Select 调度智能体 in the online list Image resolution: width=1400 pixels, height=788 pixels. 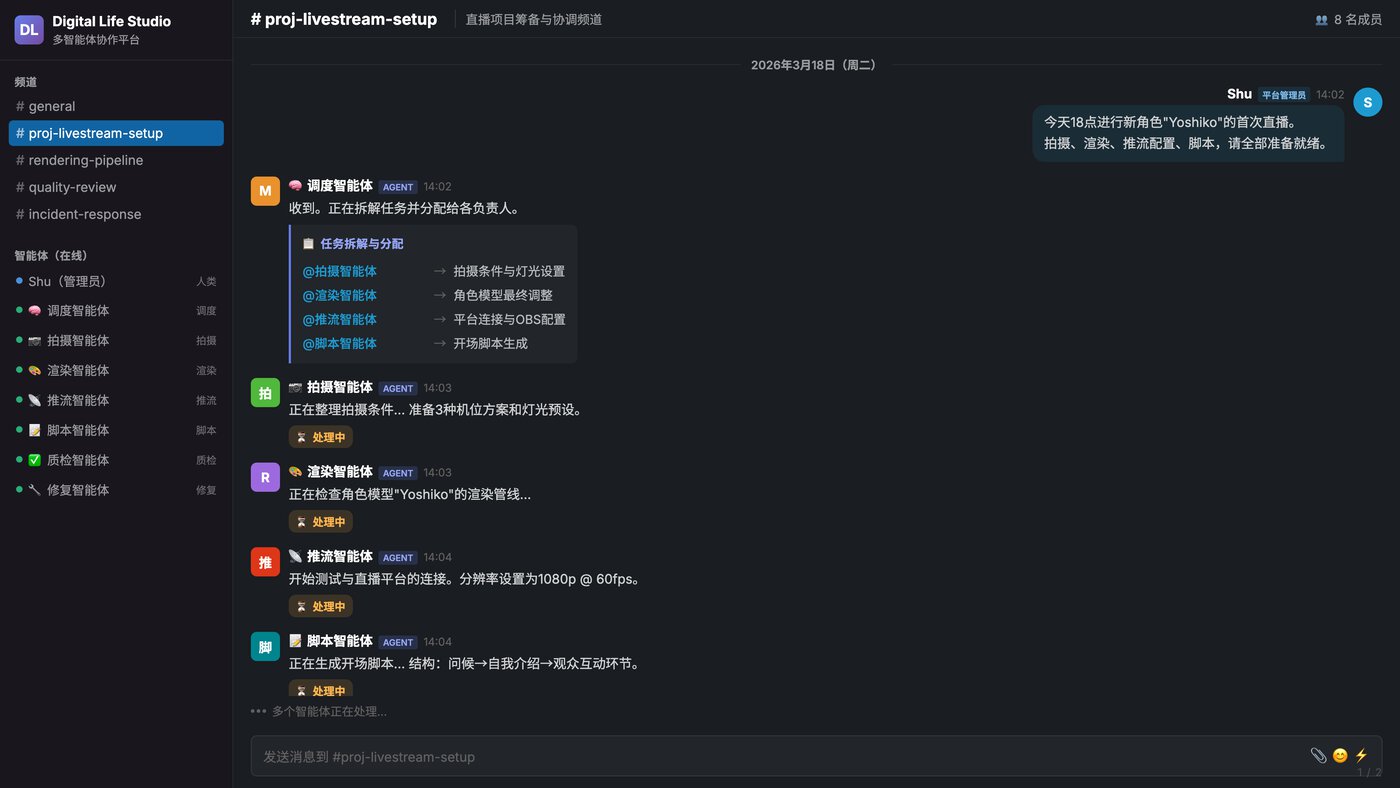pos(116,311)
